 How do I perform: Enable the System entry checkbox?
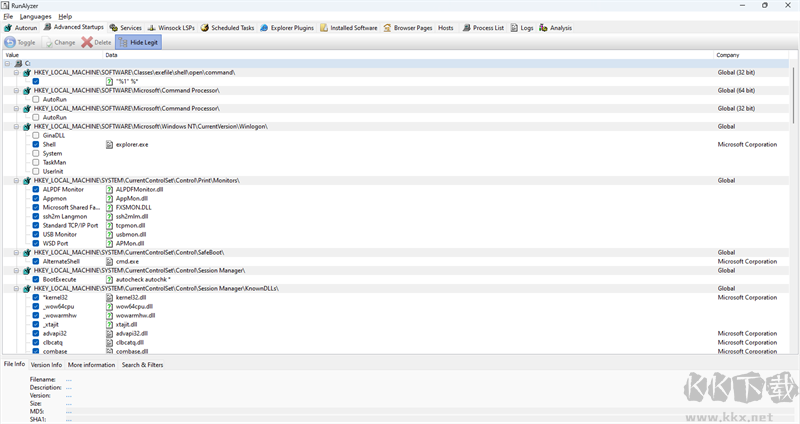(x=36, y=154)
